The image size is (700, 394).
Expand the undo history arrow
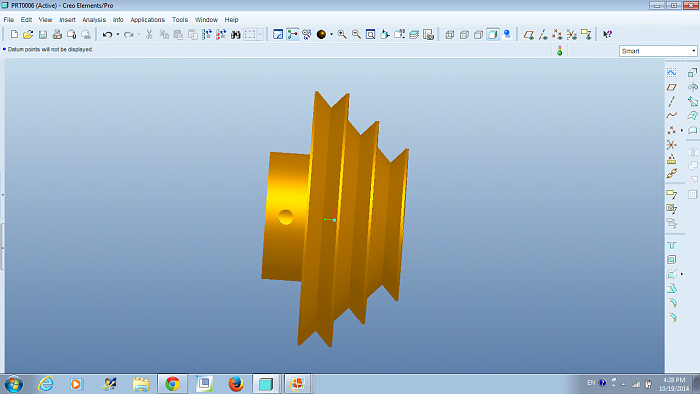click(118, 34)
